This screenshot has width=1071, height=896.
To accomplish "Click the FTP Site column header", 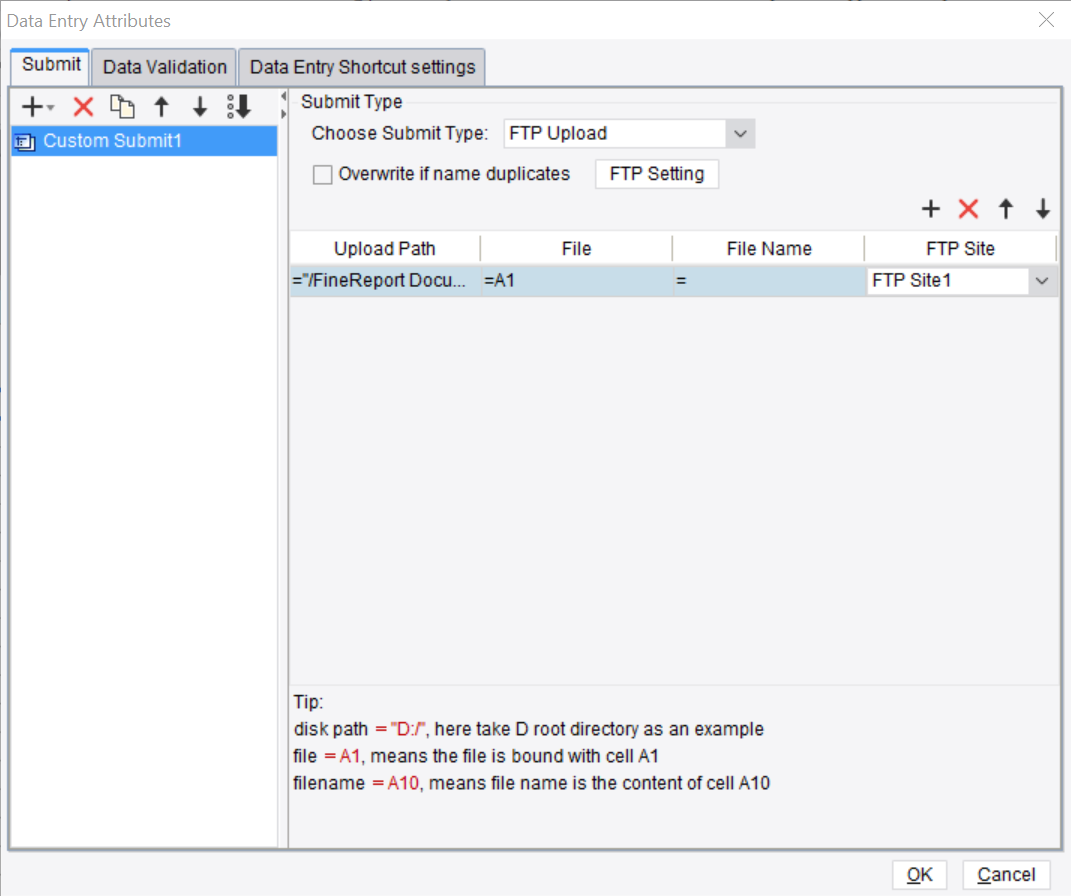I will point(960,249).
